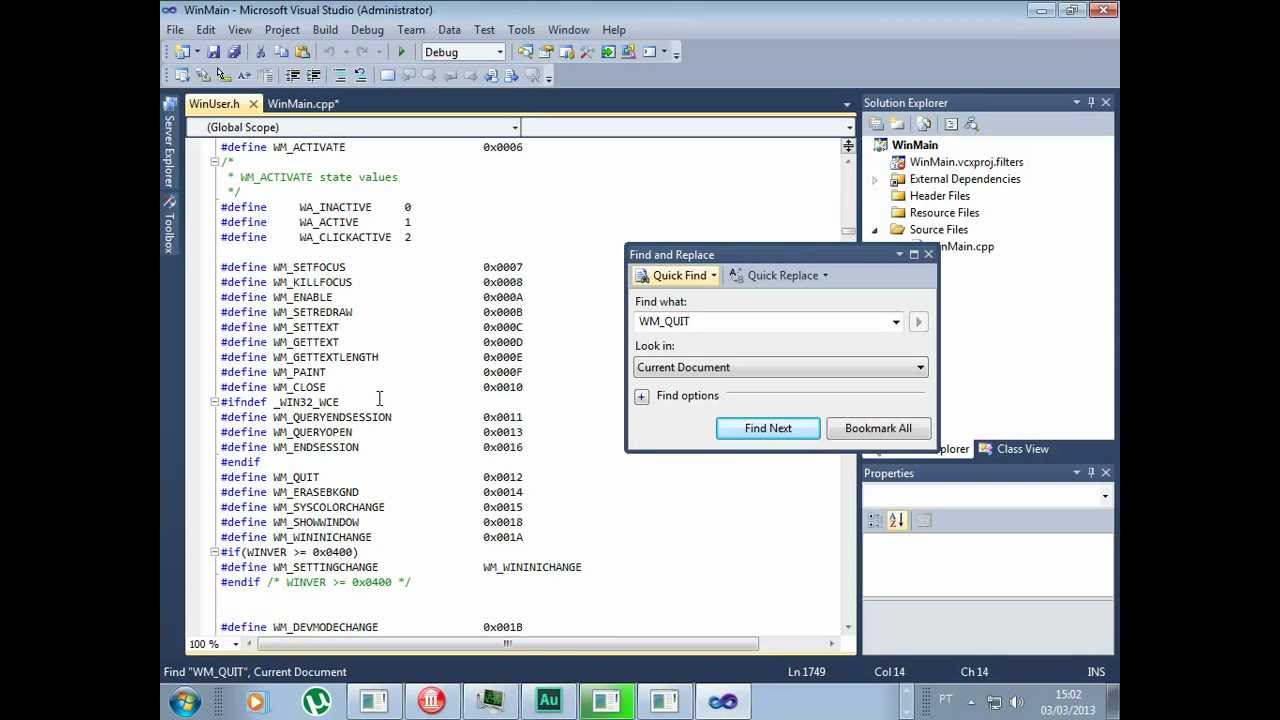Screen dimensions: 1280x720
Task: Click the clock showing 15:02
Action: (1068, 694)
